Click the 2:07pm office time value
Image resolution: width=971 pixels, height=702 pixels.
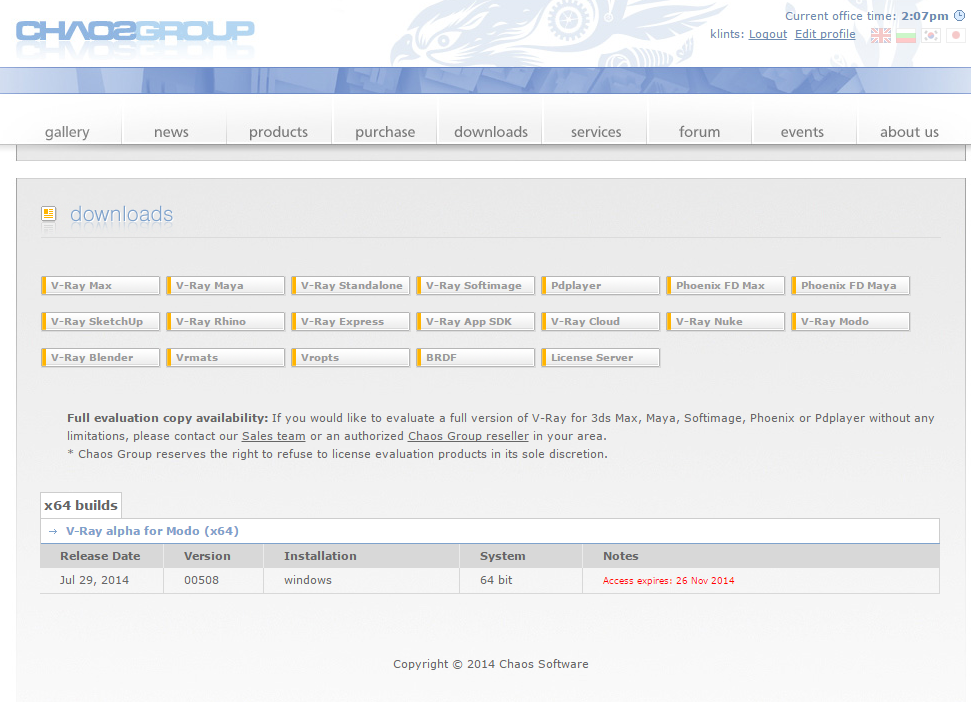tap(925, 16)
